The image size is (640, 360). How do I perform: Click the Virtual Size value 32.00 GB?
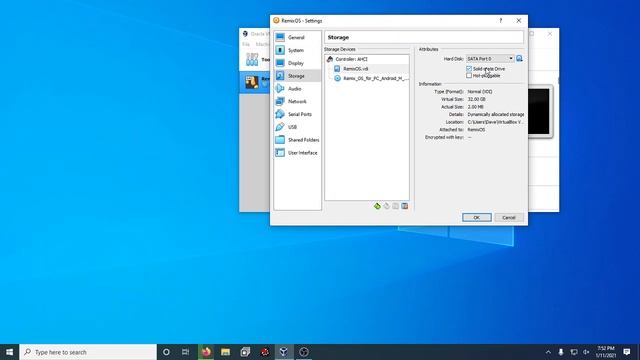click(x=476, y=99)
